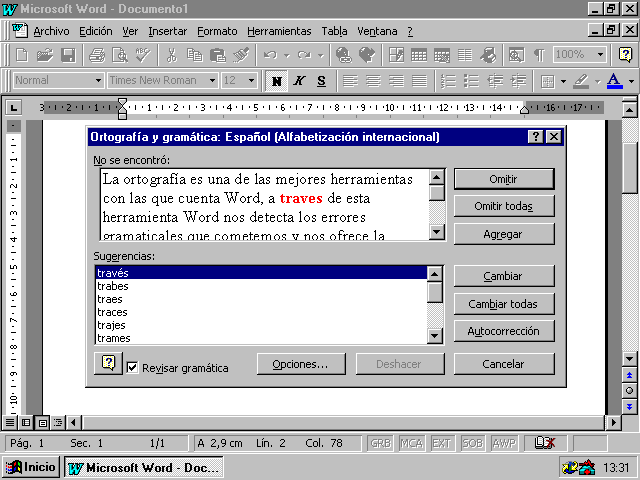Click the Print icon in toolbar
The image size is (640, 480).
point(97,55)
